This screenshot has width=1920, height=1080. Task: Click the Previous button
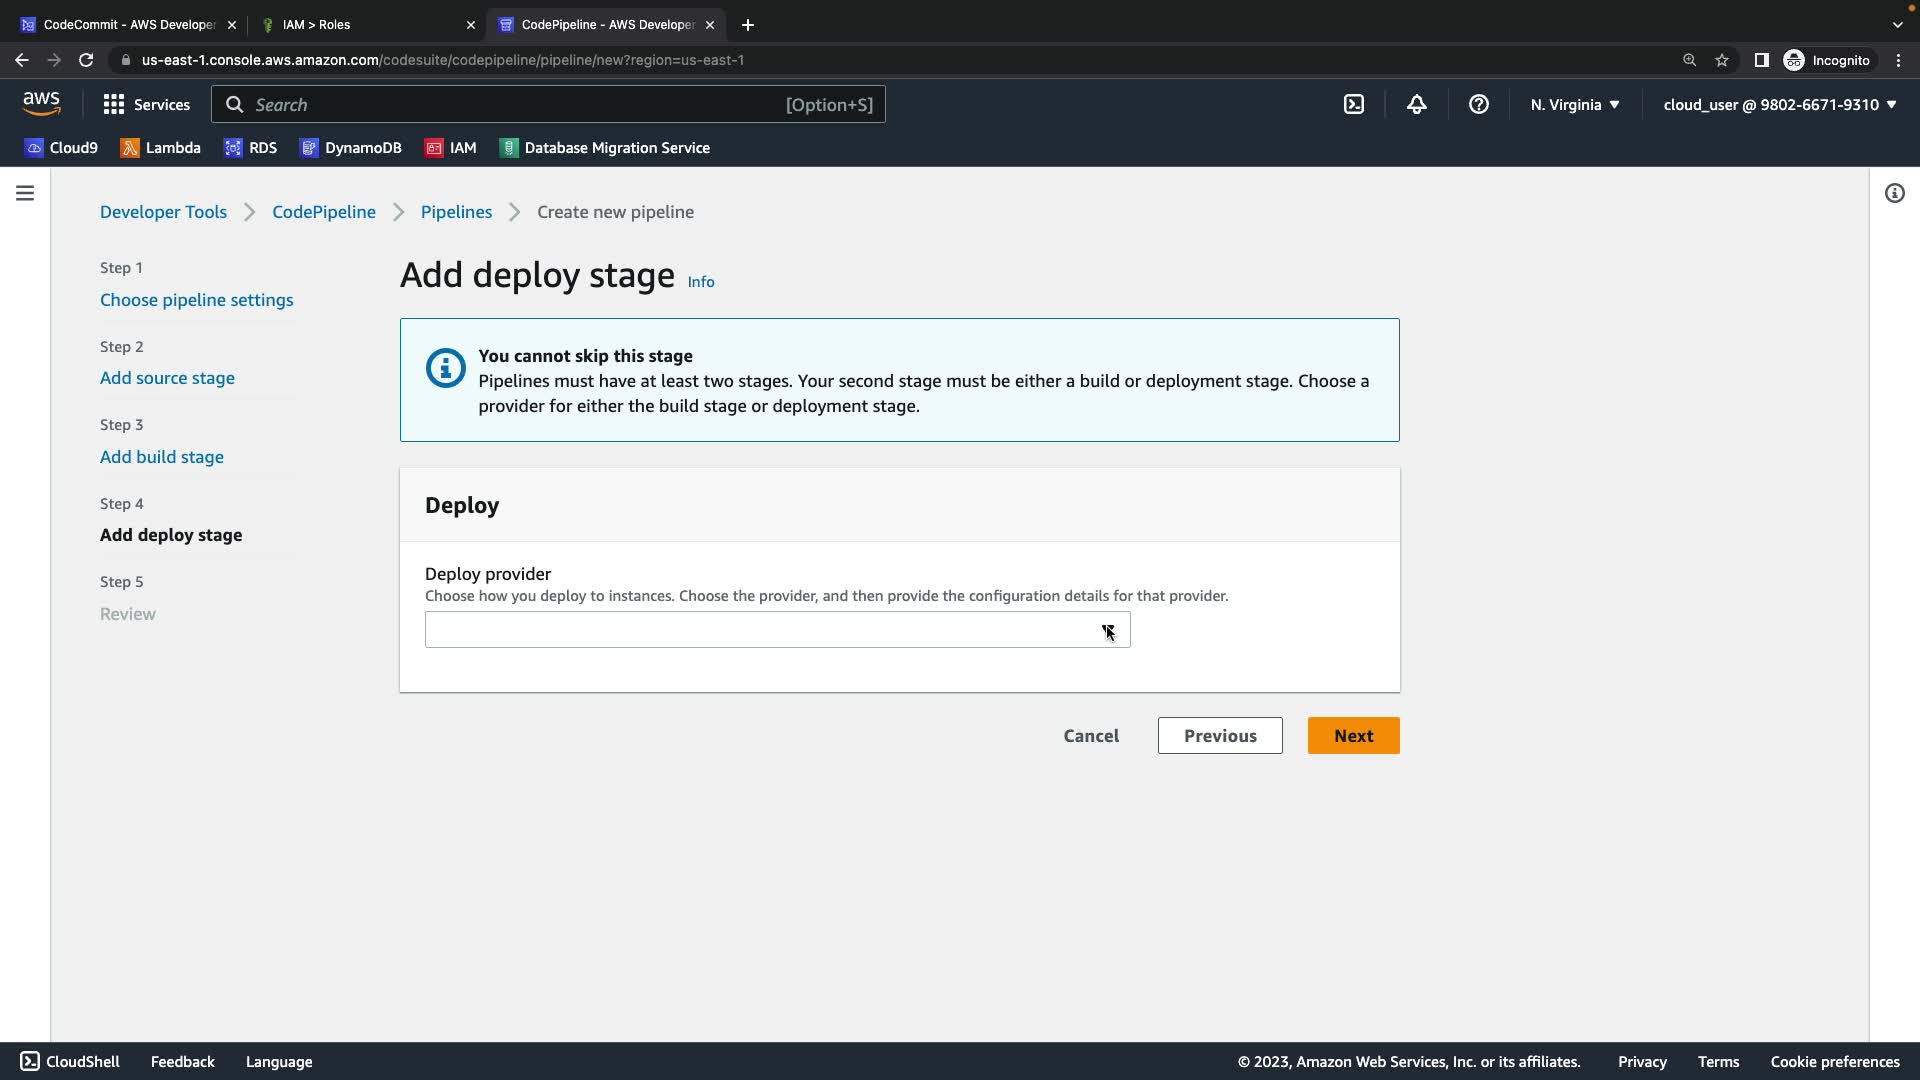1219,735
